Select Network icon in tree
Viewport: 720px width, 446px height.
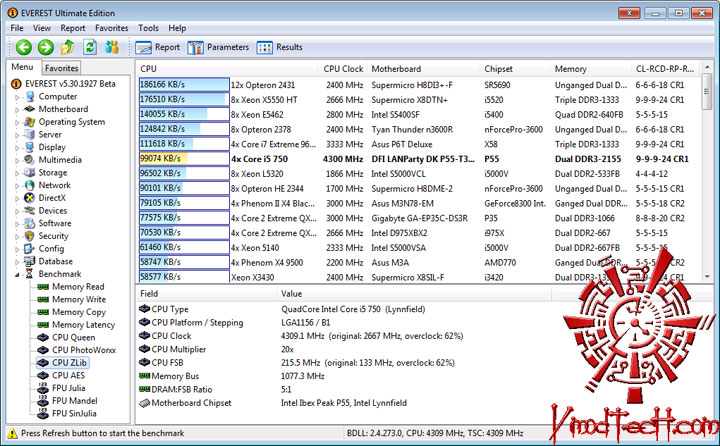30,185
